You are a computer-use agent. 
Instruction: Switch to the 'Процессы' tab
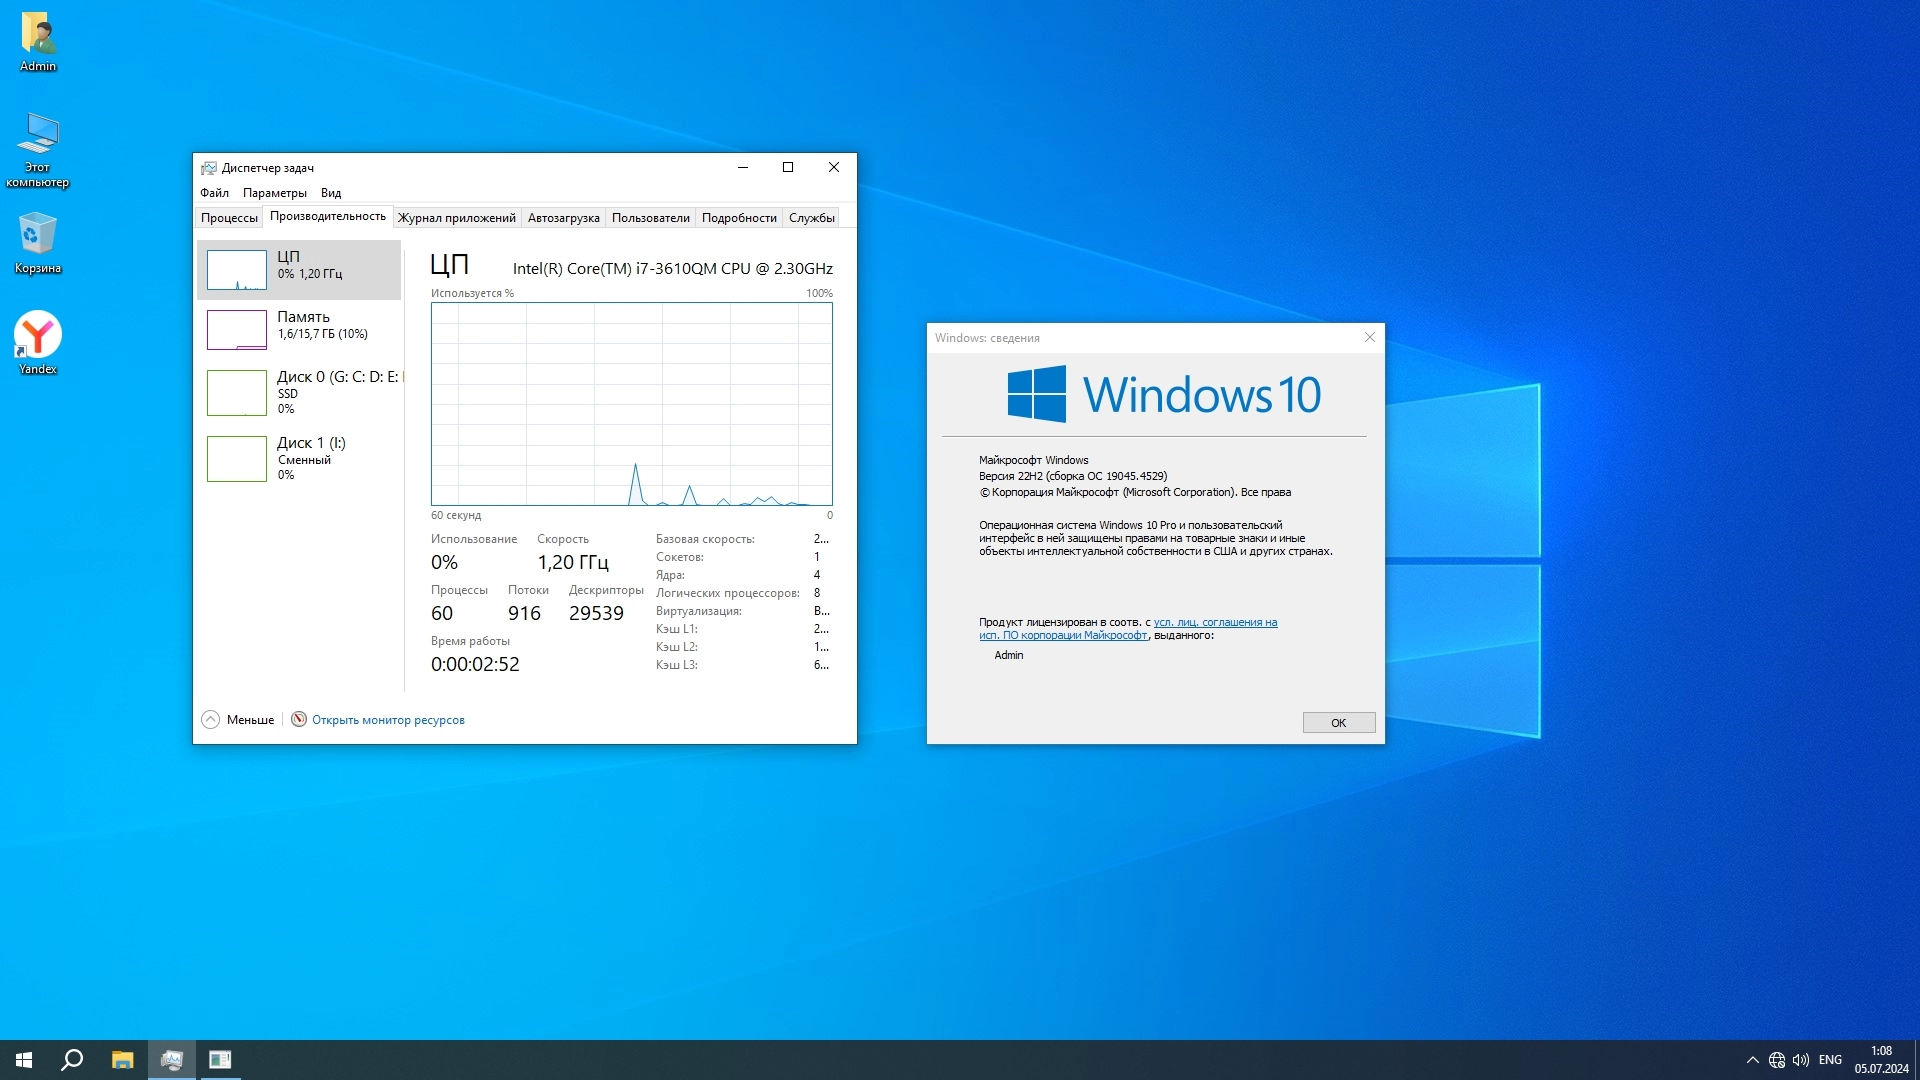tap(229, 218)
